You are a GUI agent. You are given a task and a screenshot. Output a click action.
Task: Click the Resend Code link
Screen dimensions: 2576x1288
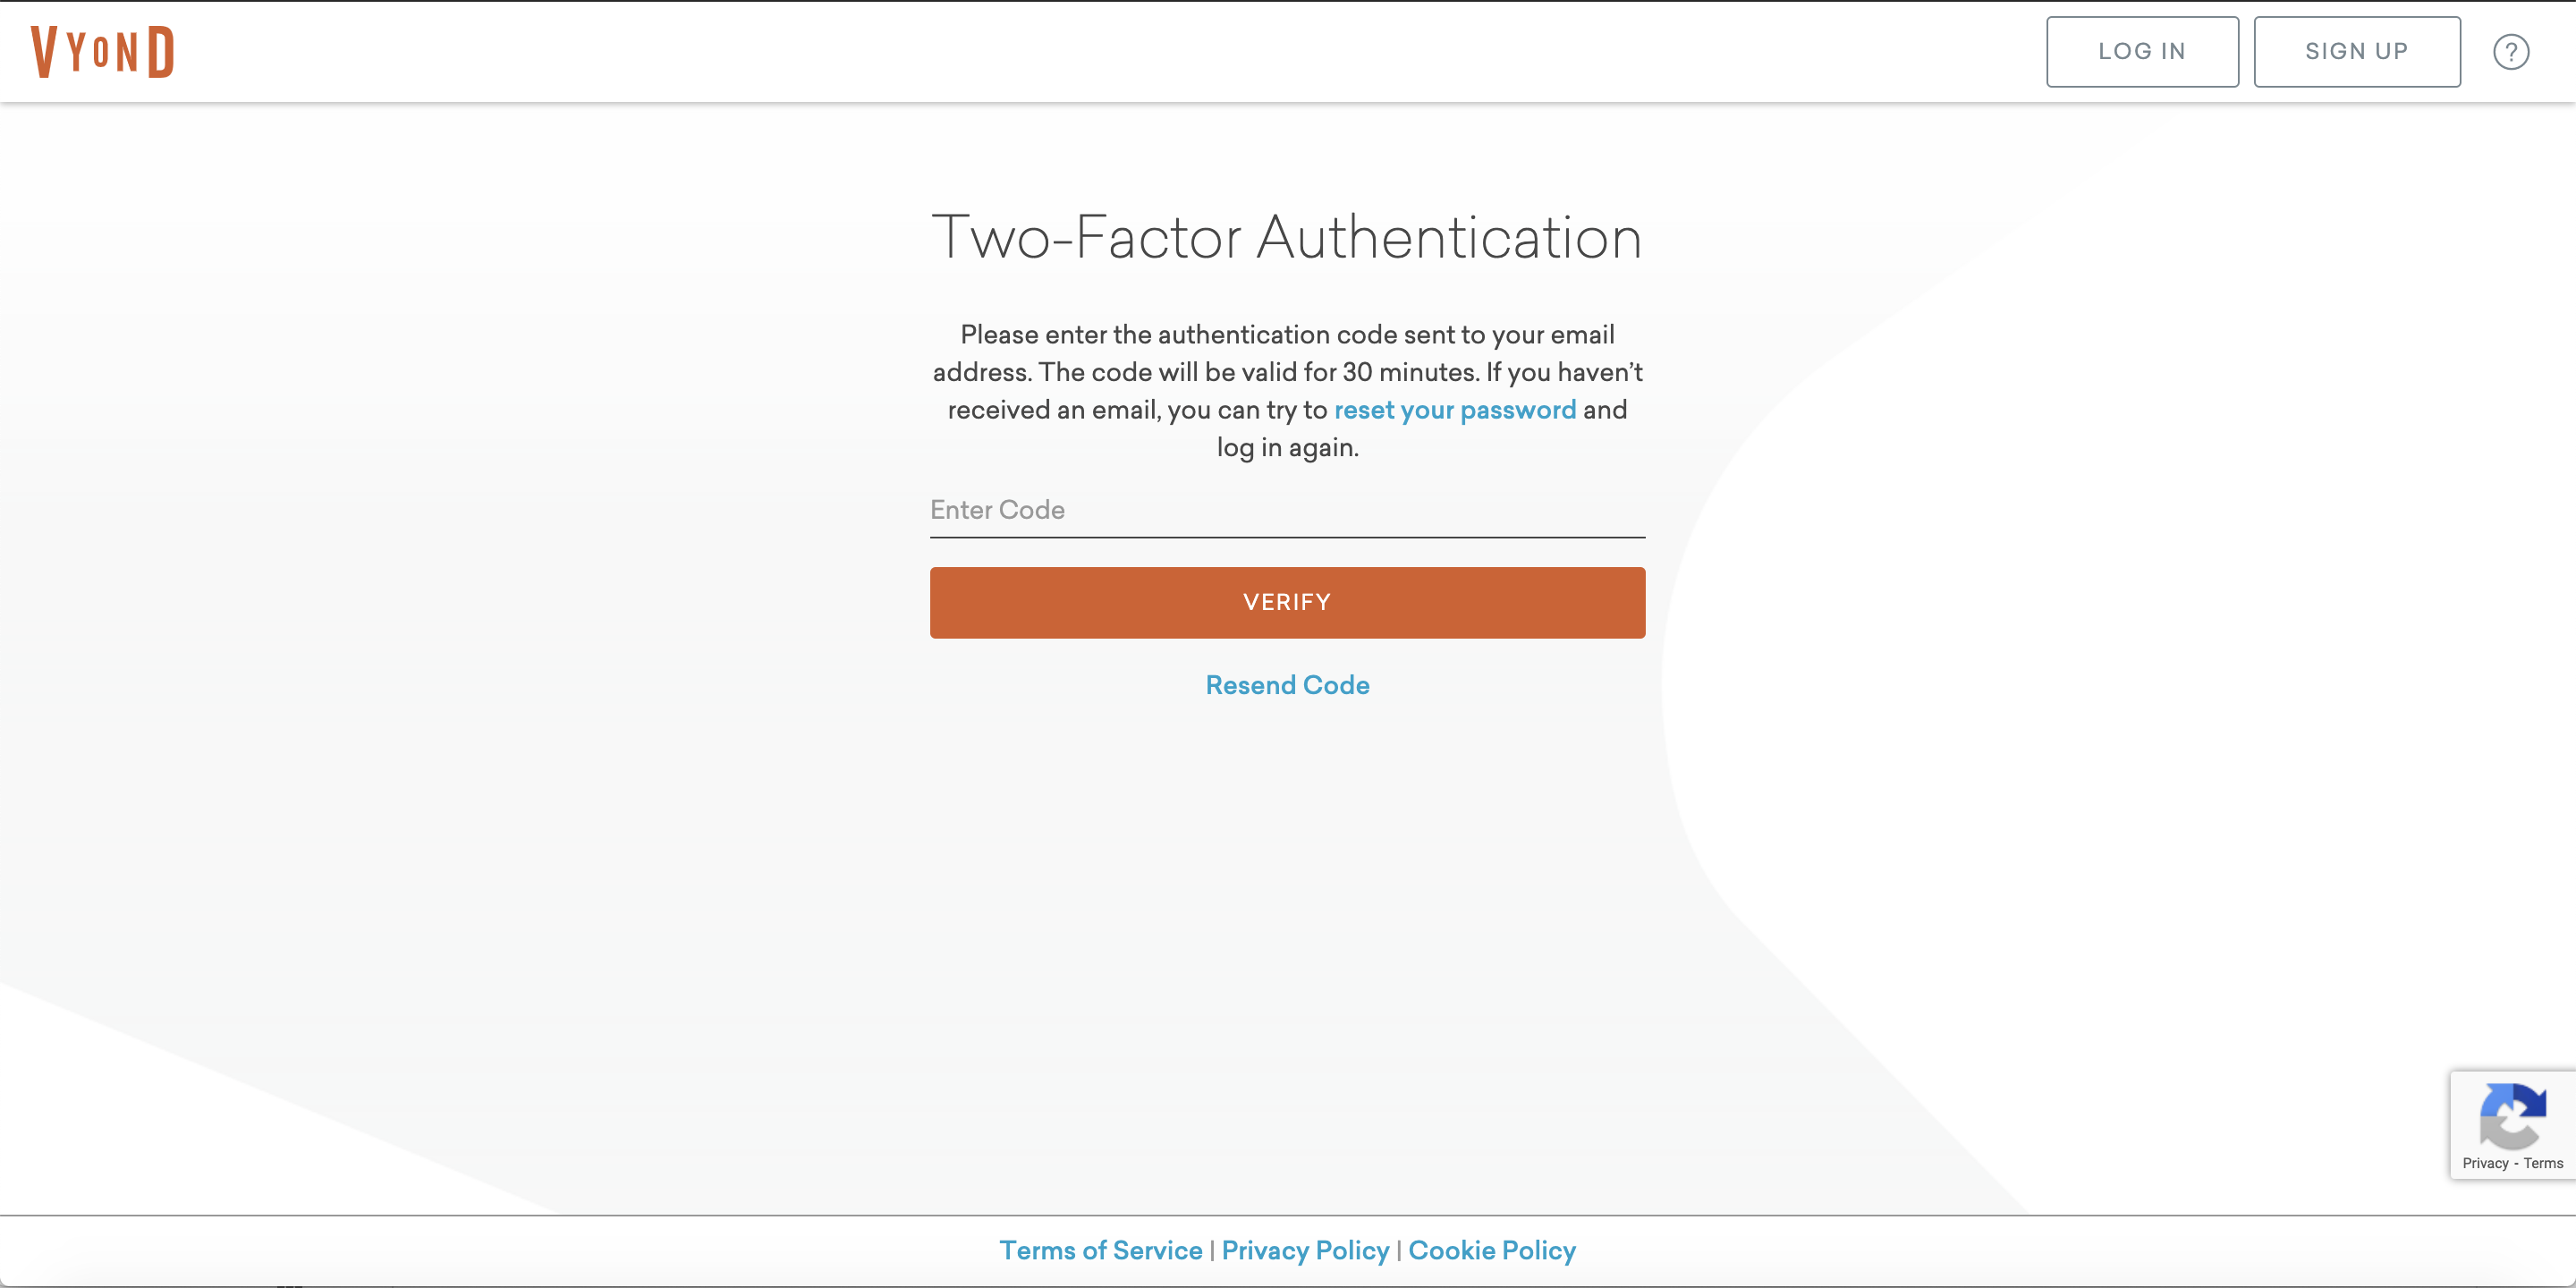click(x=1287, y=685)
